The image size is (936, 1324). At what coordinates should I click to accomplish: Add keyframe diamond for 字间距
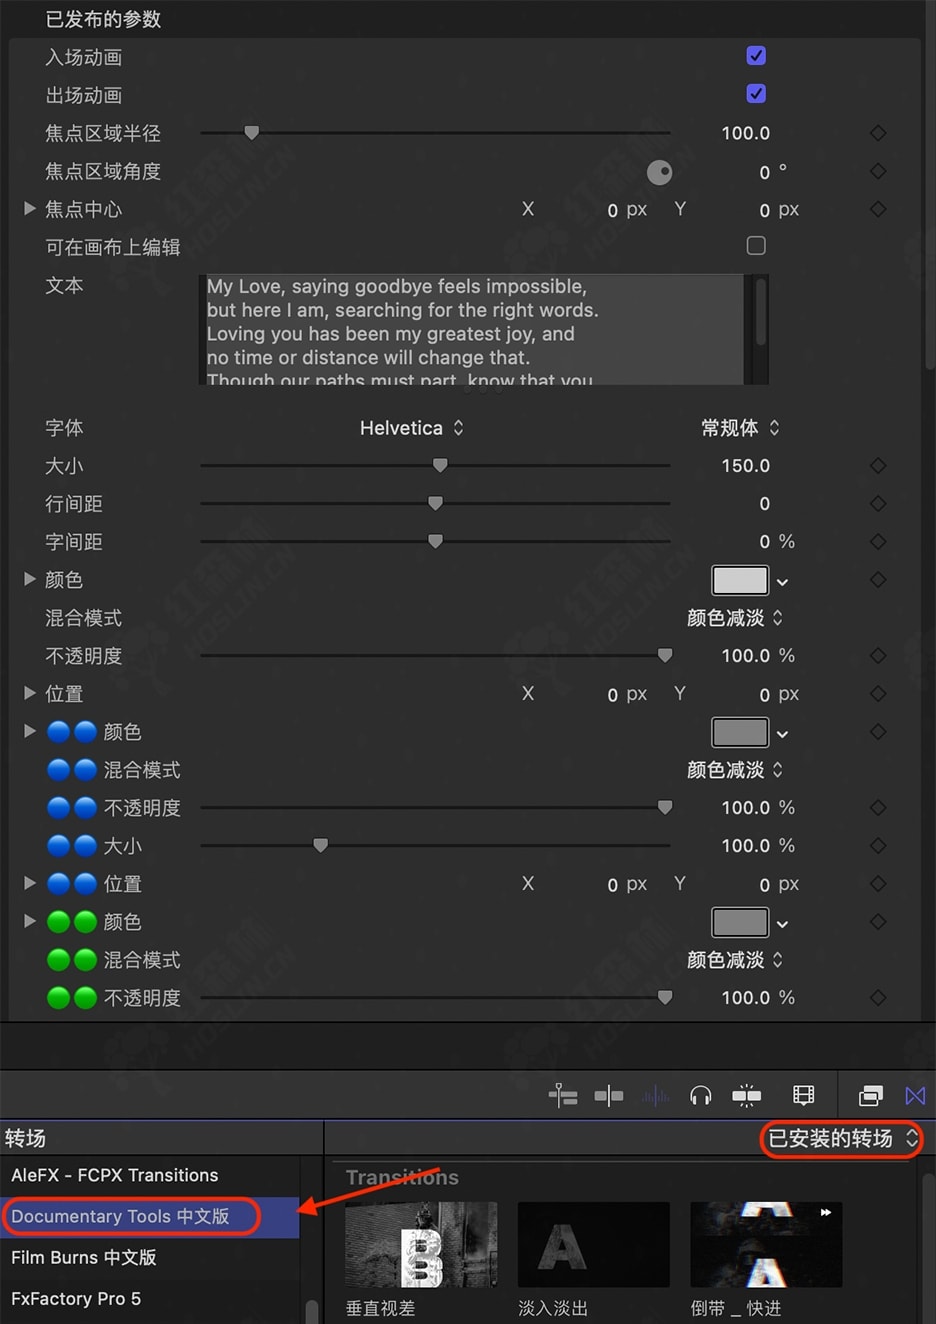point(878,541)
